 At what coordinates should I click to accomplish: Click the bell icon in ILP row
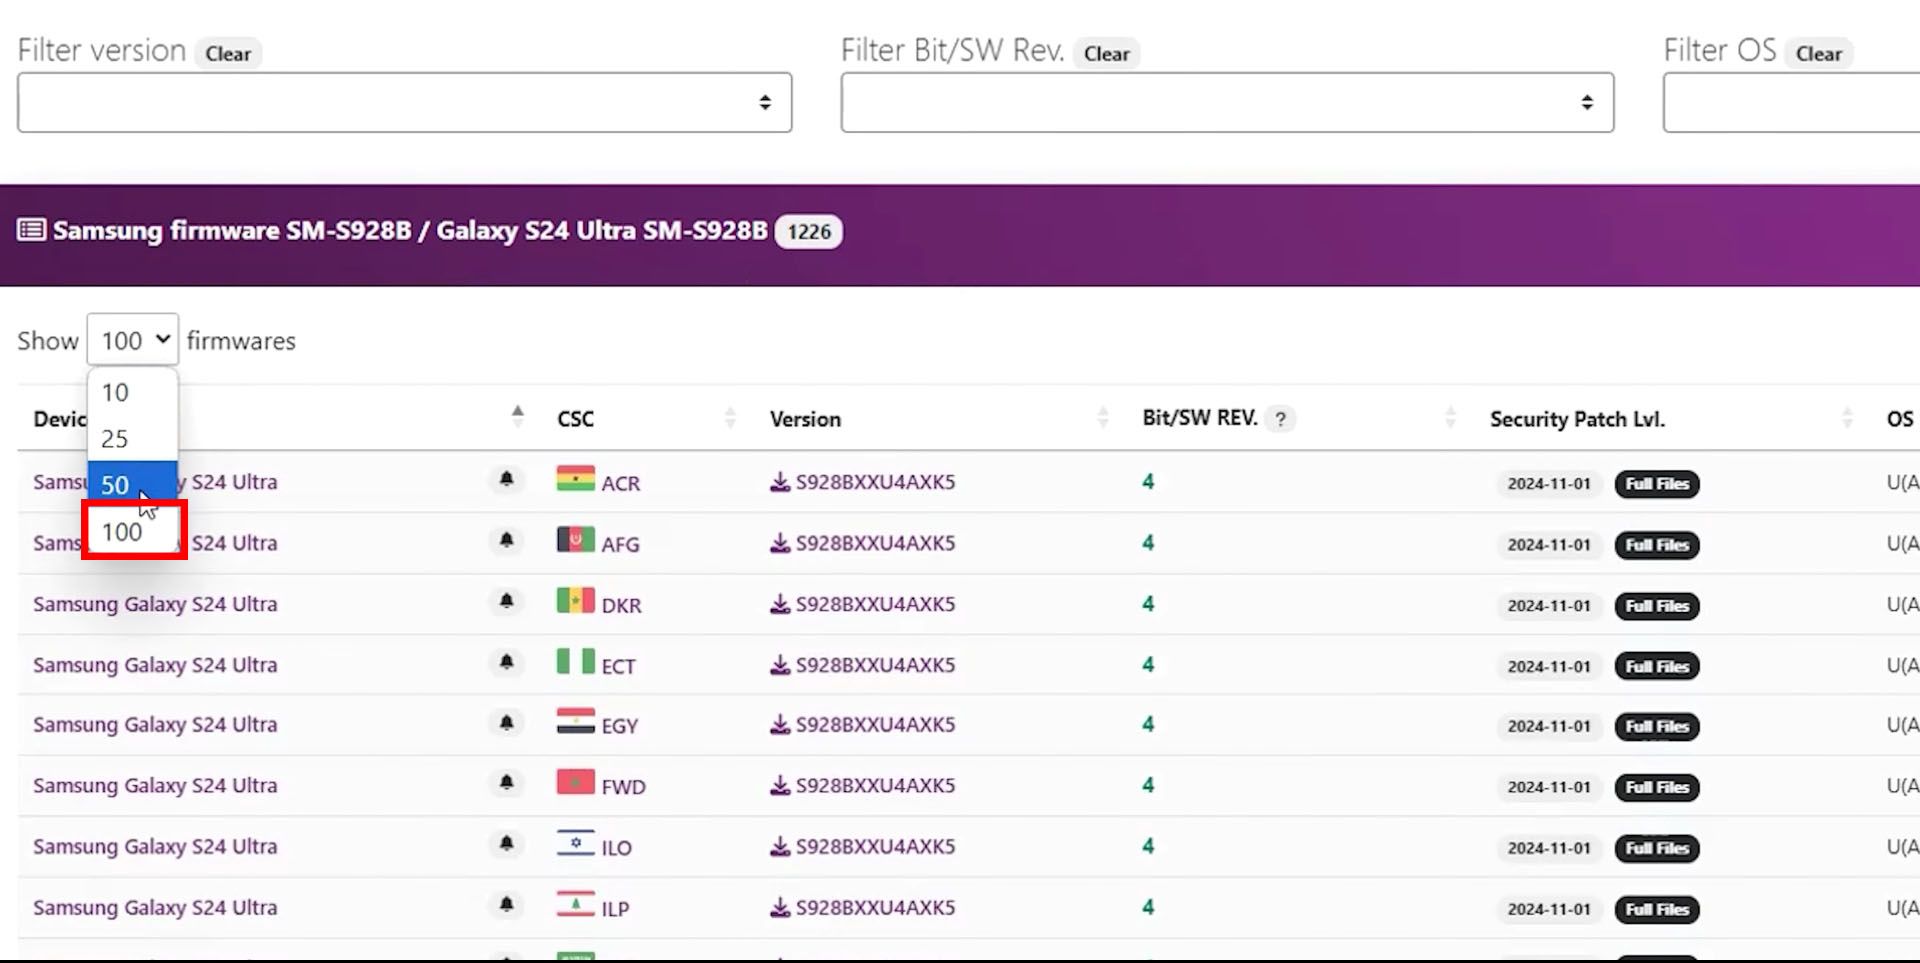click(x=507, y=905)
